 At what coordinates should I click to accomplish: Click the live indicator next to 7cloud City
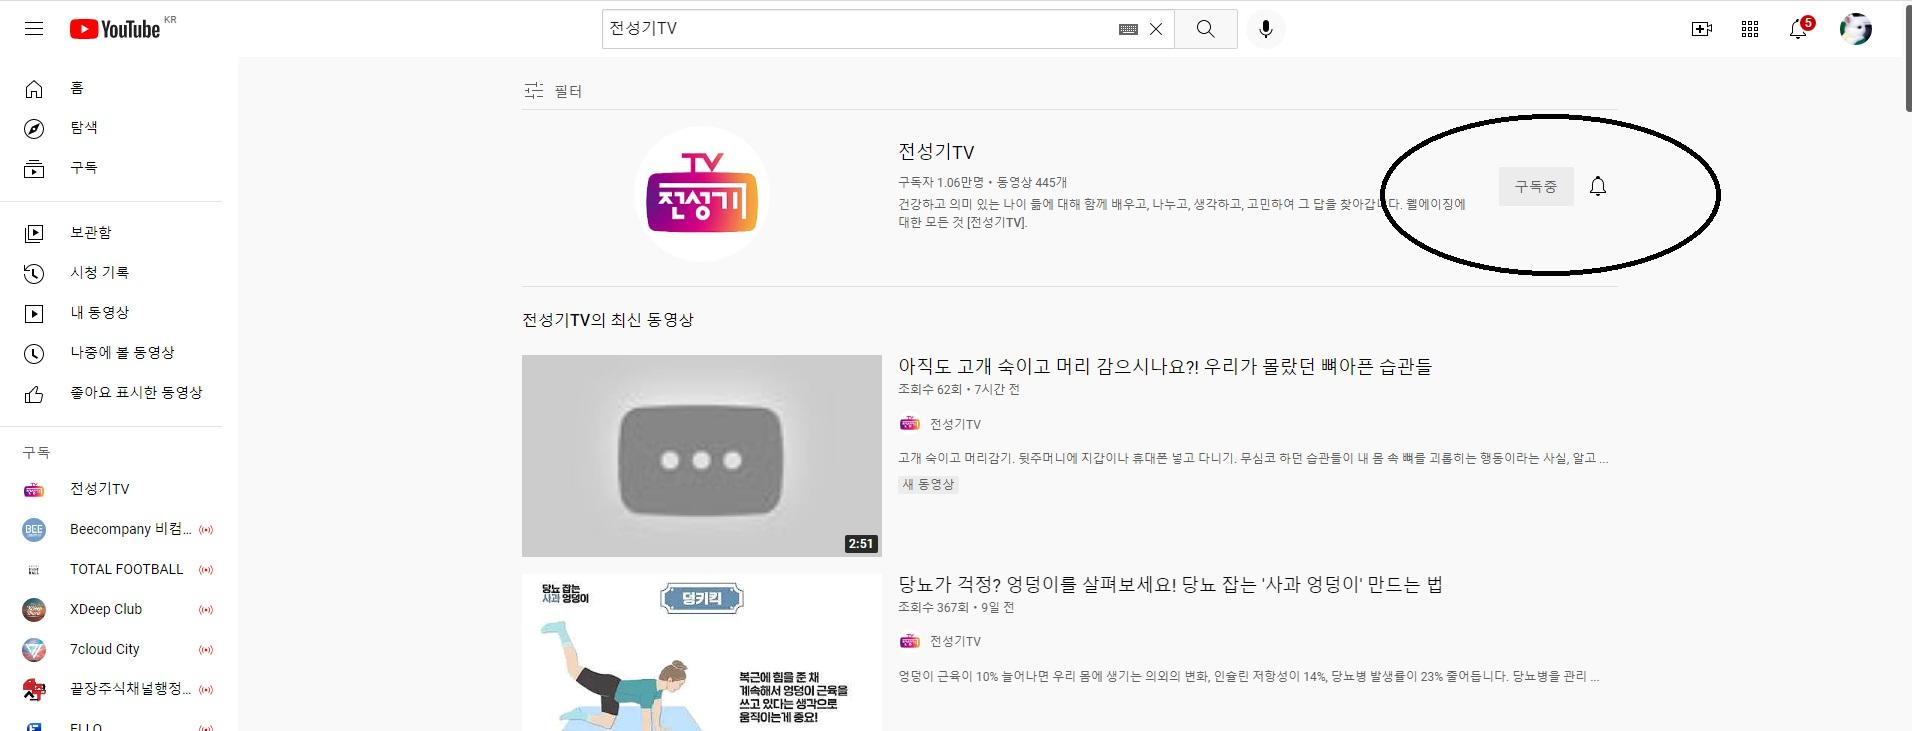206,650
